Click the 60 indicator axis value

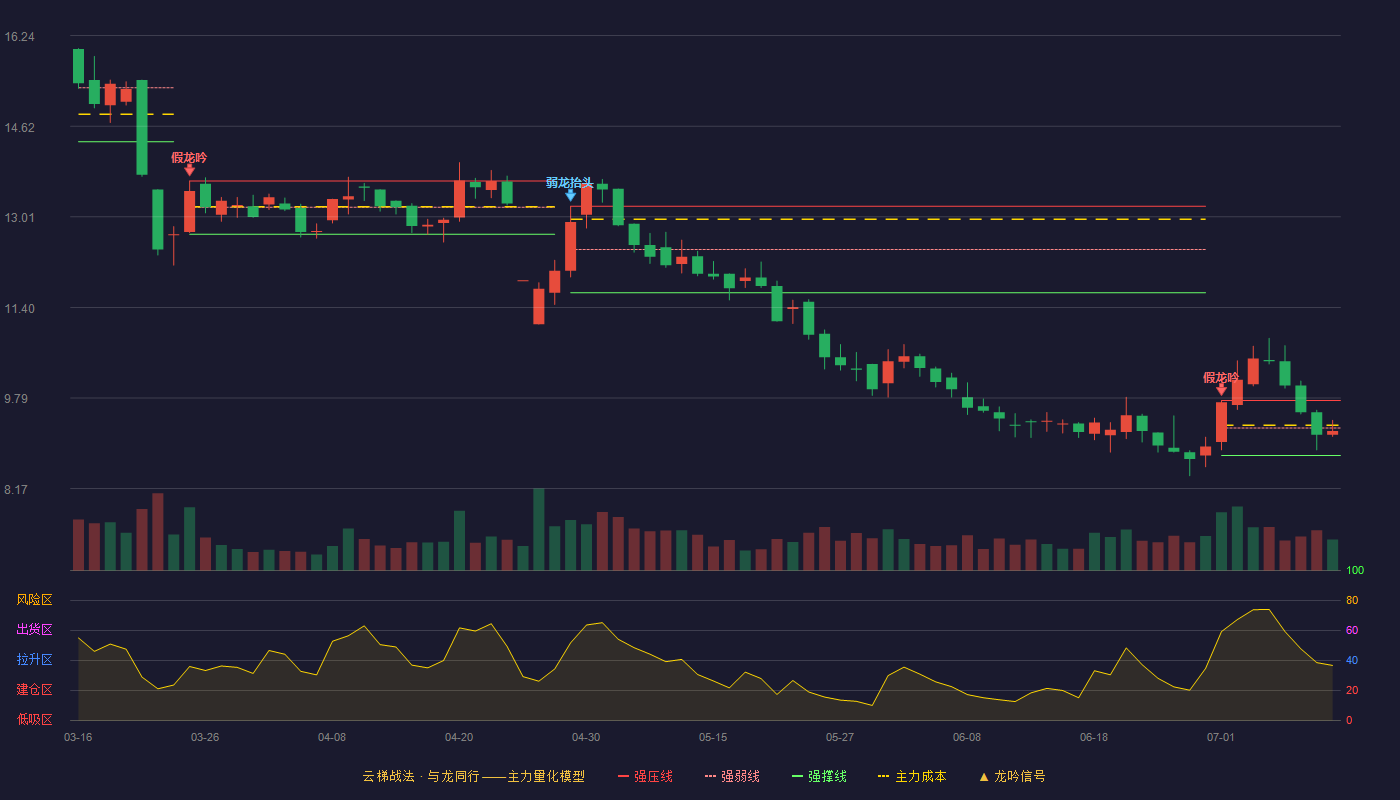point(1352,630)
